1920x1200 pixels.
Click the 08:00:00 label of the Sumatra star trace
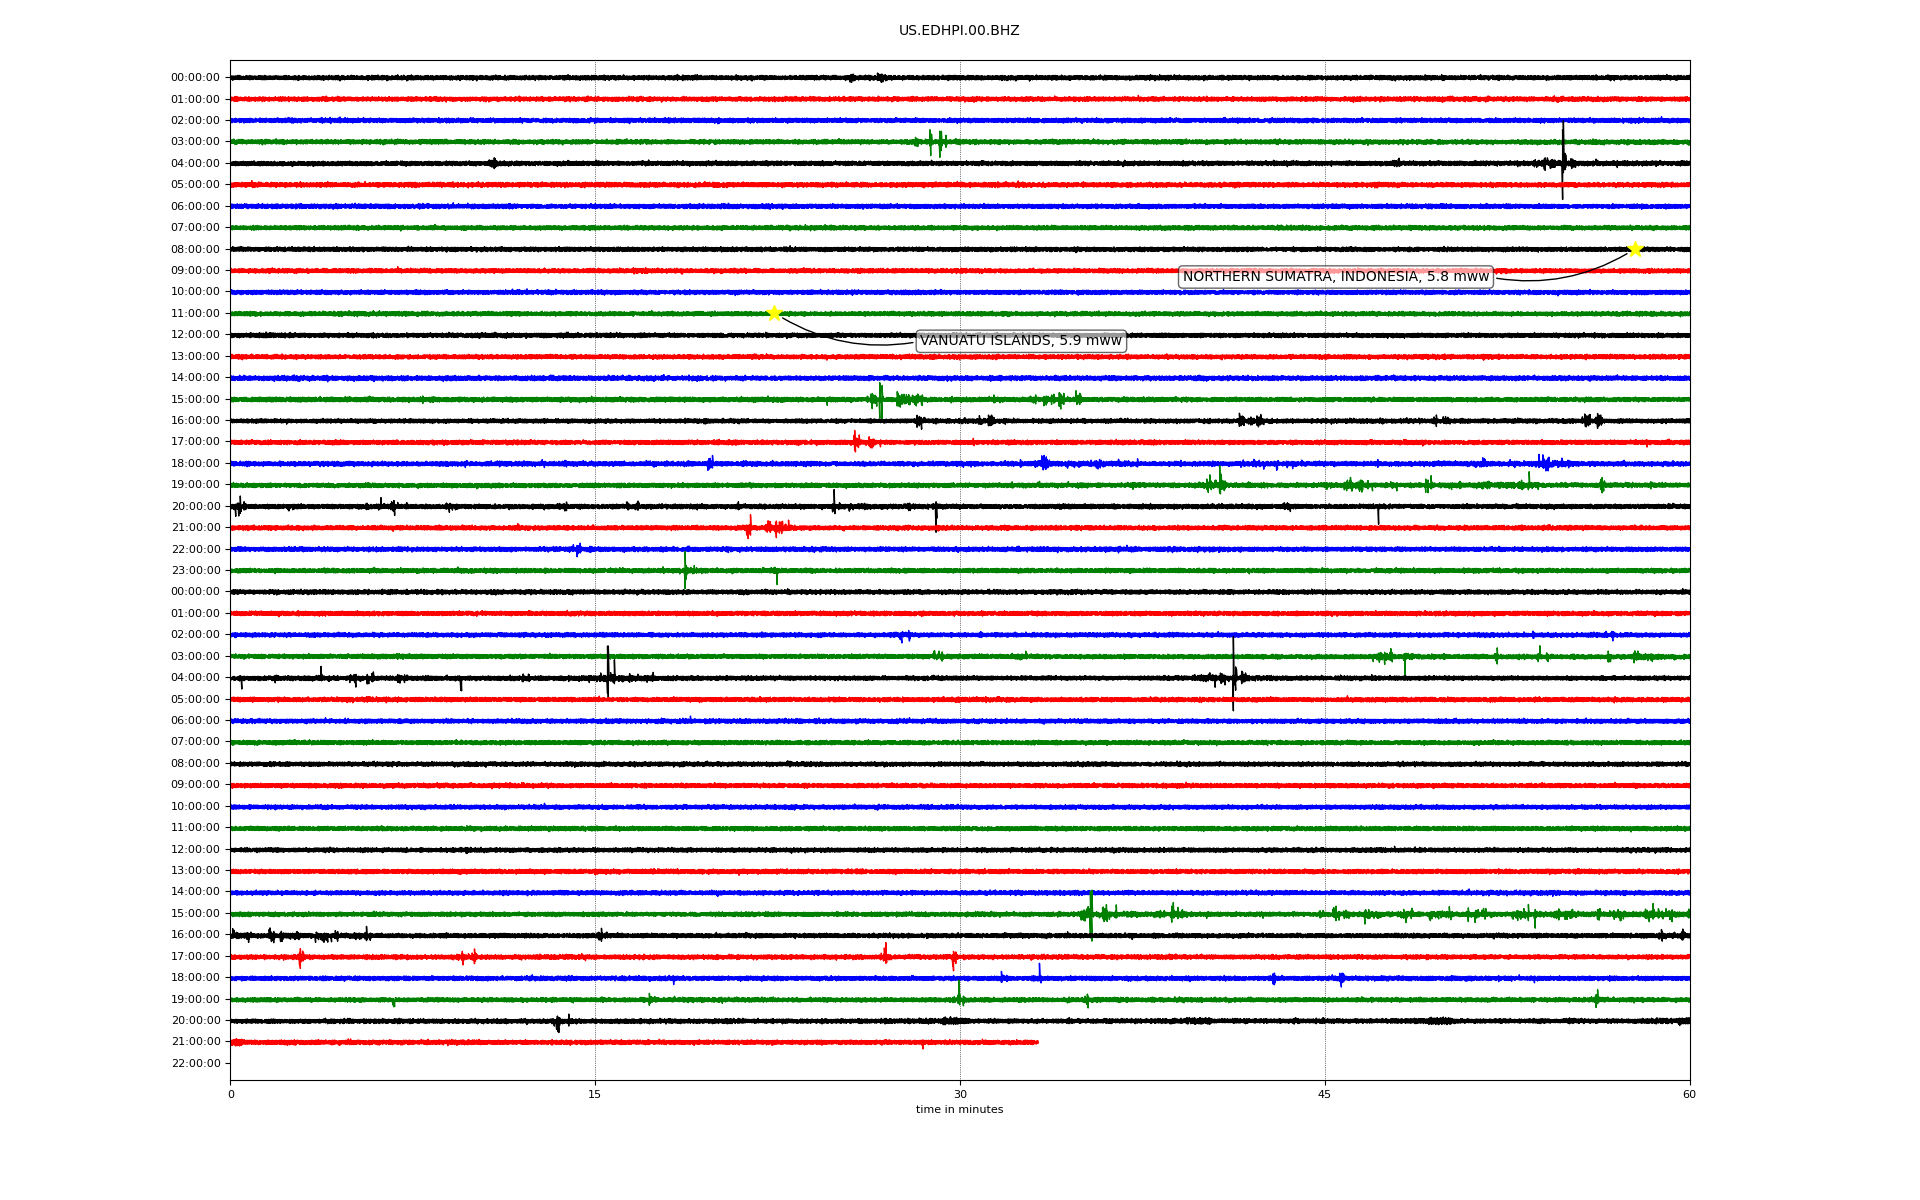(x=195, y=249)
